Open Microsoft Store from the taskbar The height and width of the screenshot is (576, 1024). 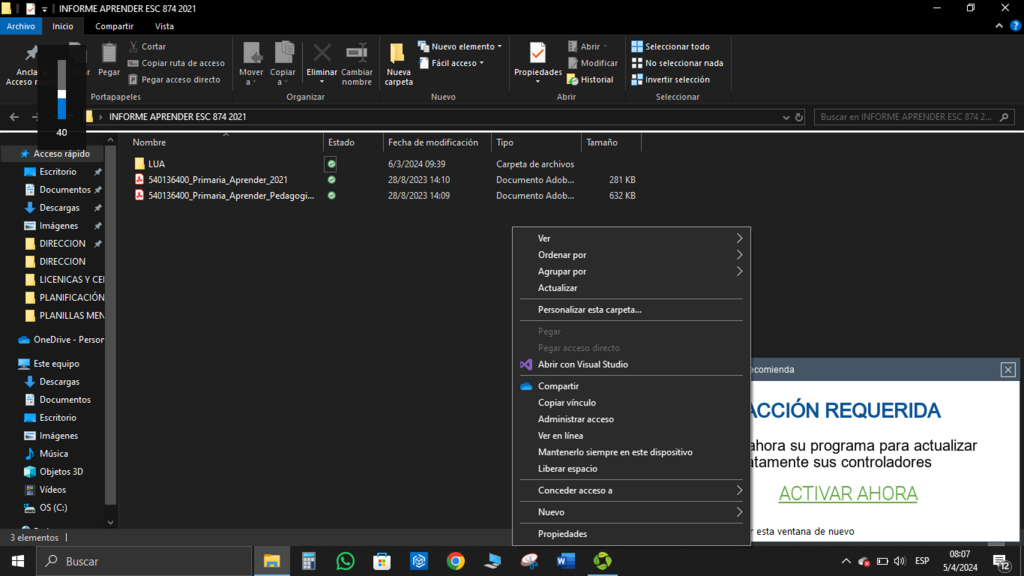382,561
